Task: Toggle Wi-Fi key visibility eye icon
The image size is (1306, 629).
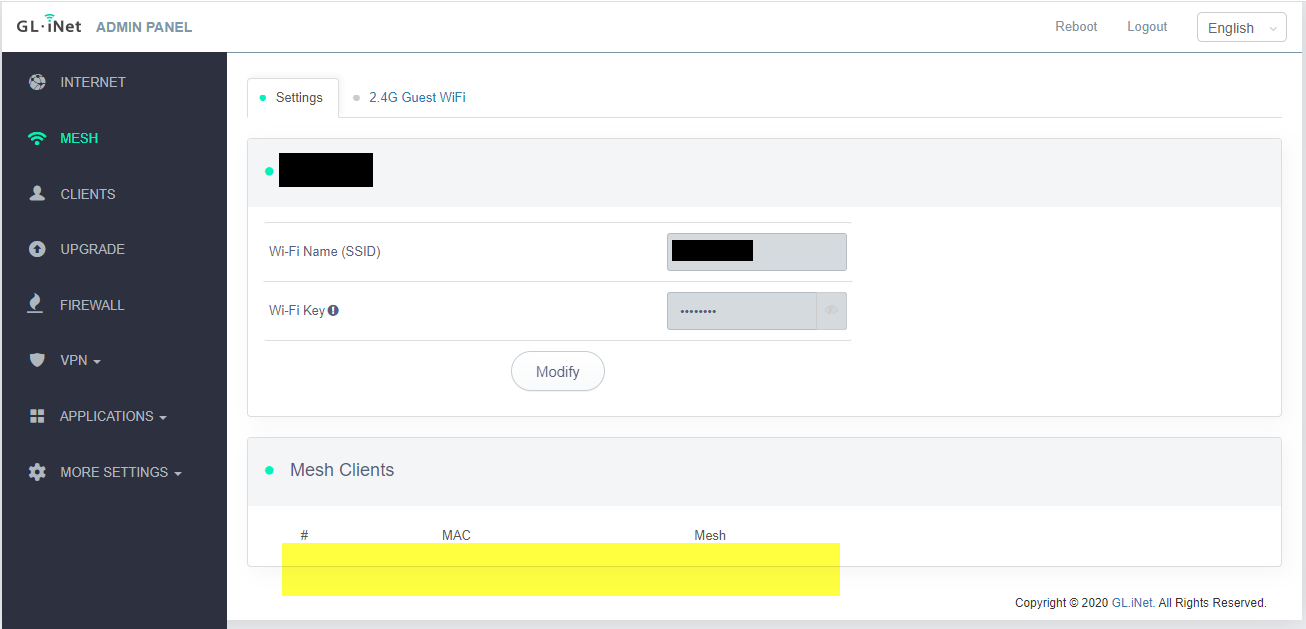Action: tap(831, 311)
